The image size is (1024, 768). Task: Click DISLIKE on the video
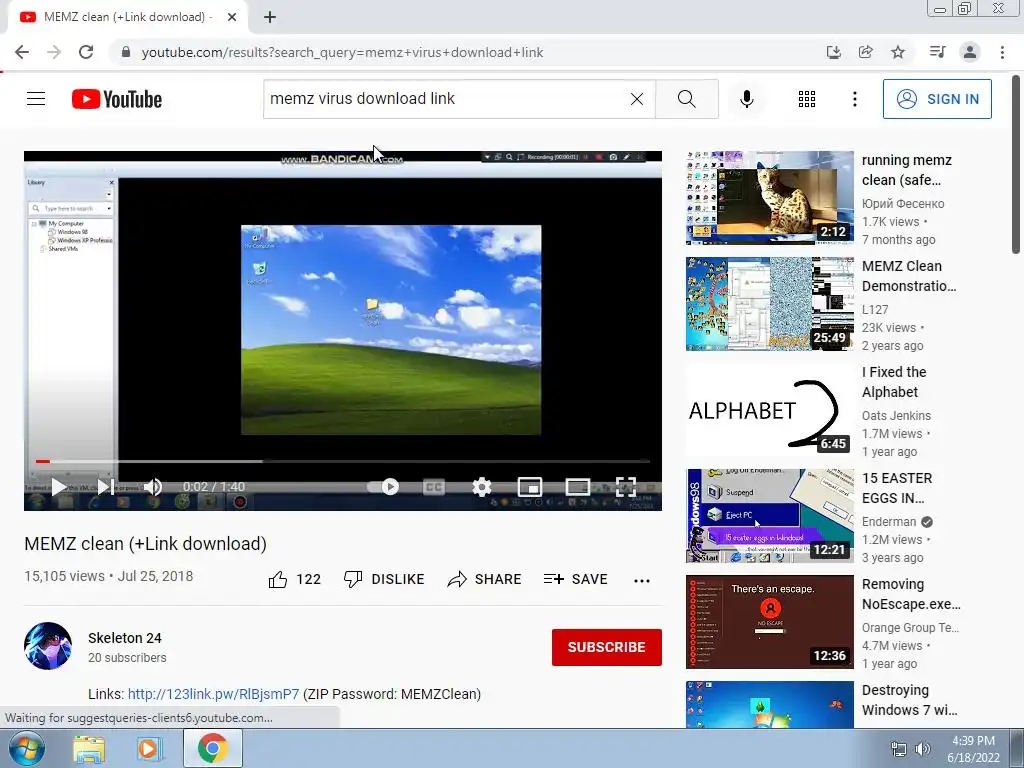(384, 579)
